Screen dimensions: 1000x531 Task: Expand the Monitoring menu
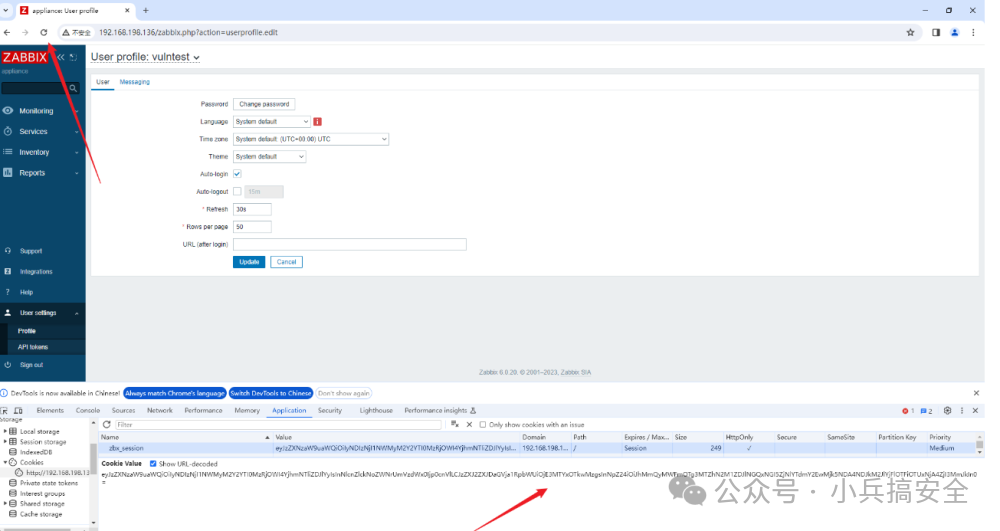click(42, 111)
